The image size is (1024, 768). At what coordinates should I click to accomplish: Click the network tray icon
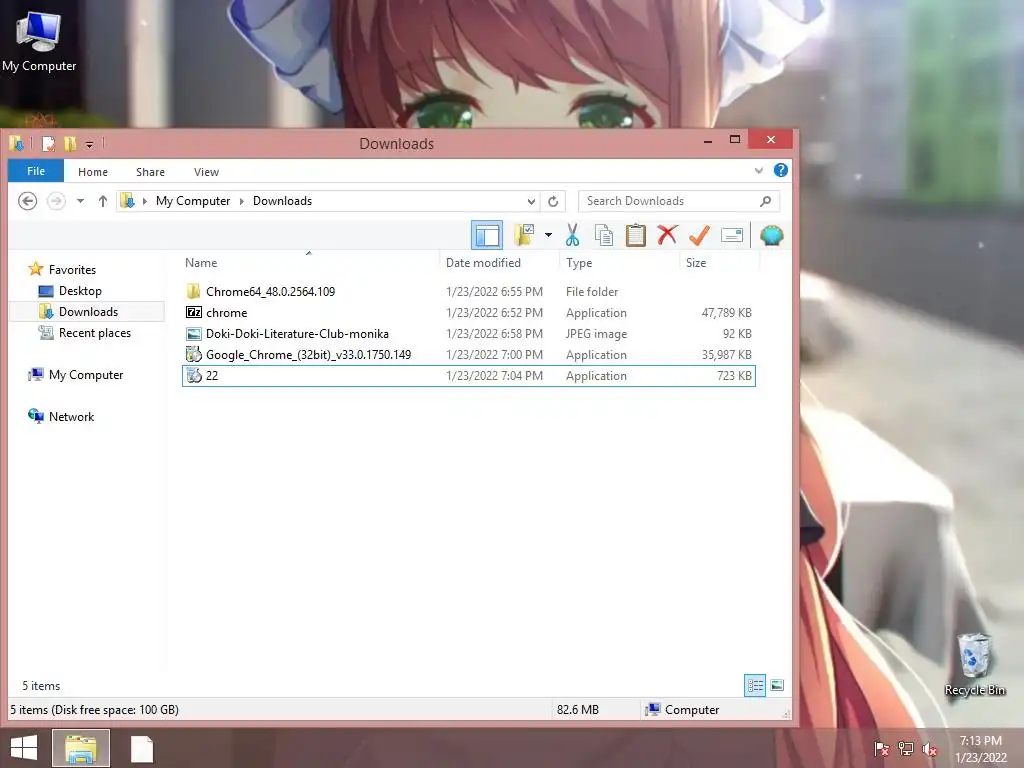click(906, 748)
